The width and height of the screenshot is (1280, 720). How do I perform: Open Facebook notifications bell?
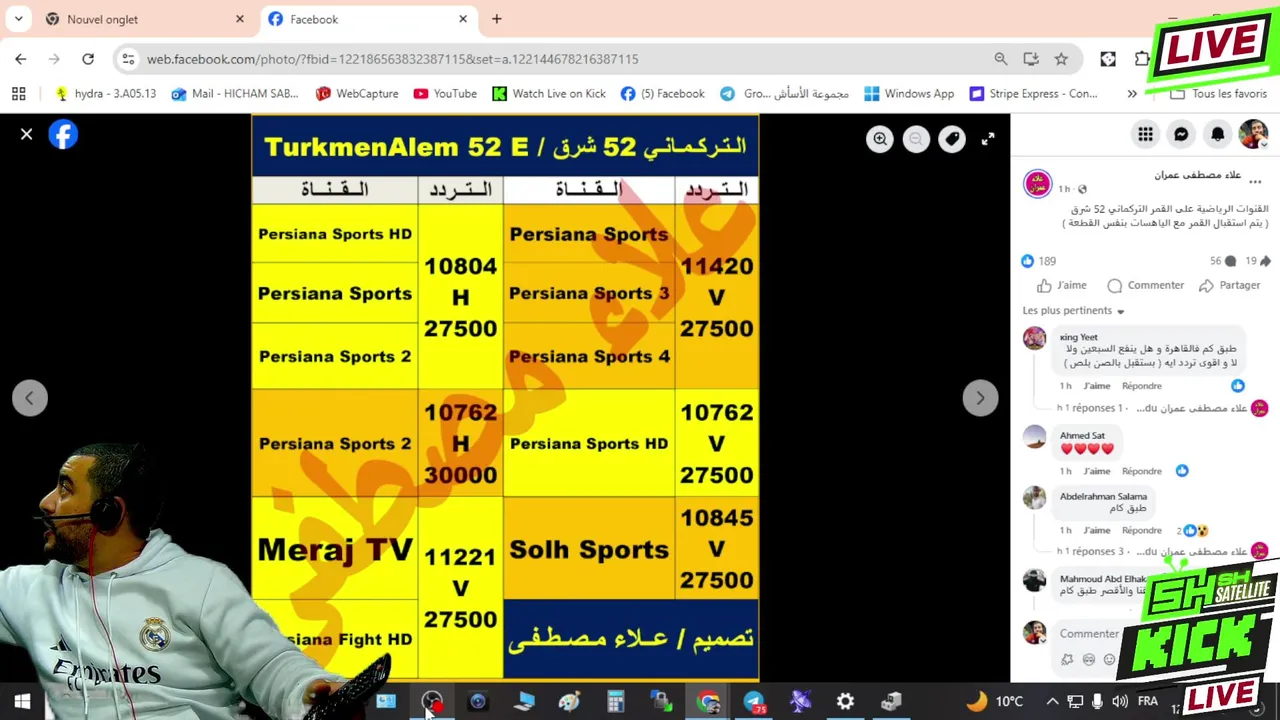(x=1217, y=135)
